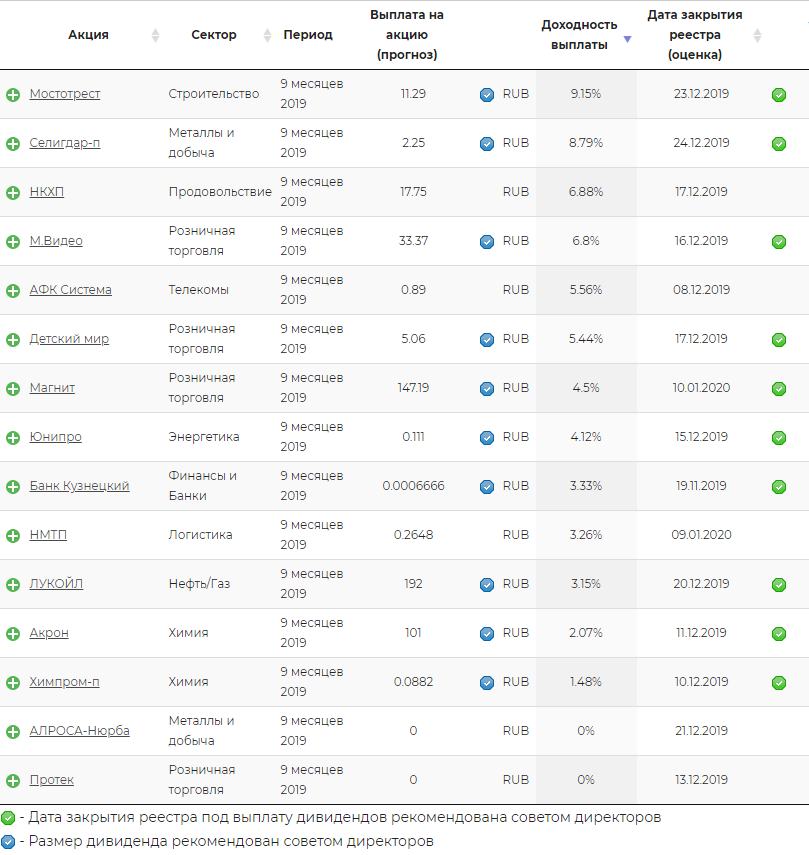Image resolution: width=809 pixels, height=855 pixels.
Task: Open the Протек stock link
Action: 52,780
